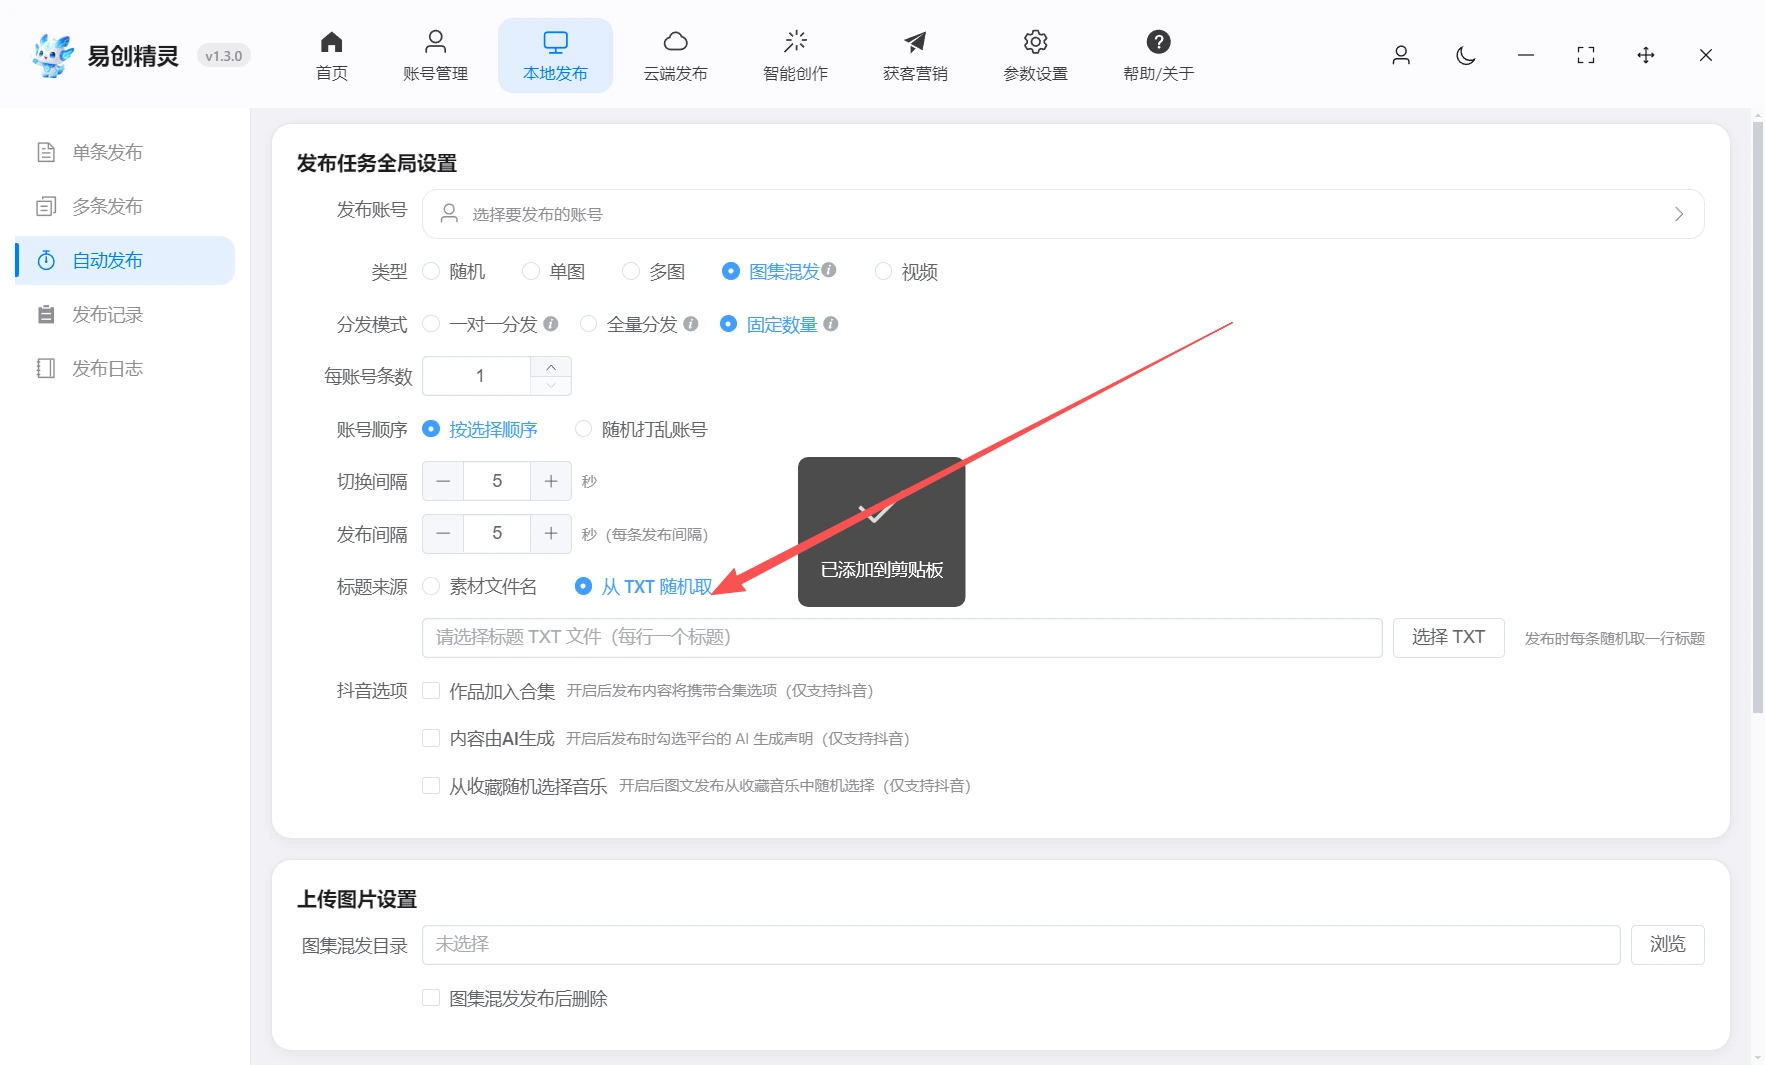
Task: Click the 发布间隔 value field
Action: 497,533
